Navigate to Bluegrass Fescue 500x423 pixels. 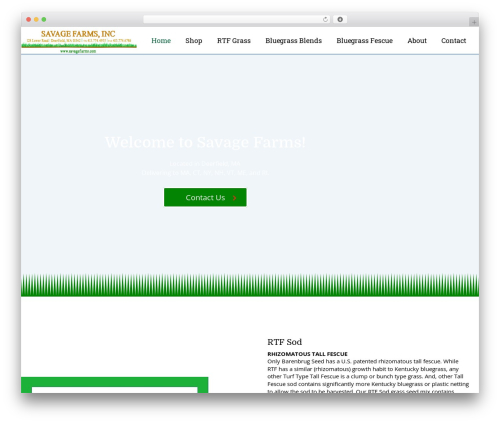[364, 41]
